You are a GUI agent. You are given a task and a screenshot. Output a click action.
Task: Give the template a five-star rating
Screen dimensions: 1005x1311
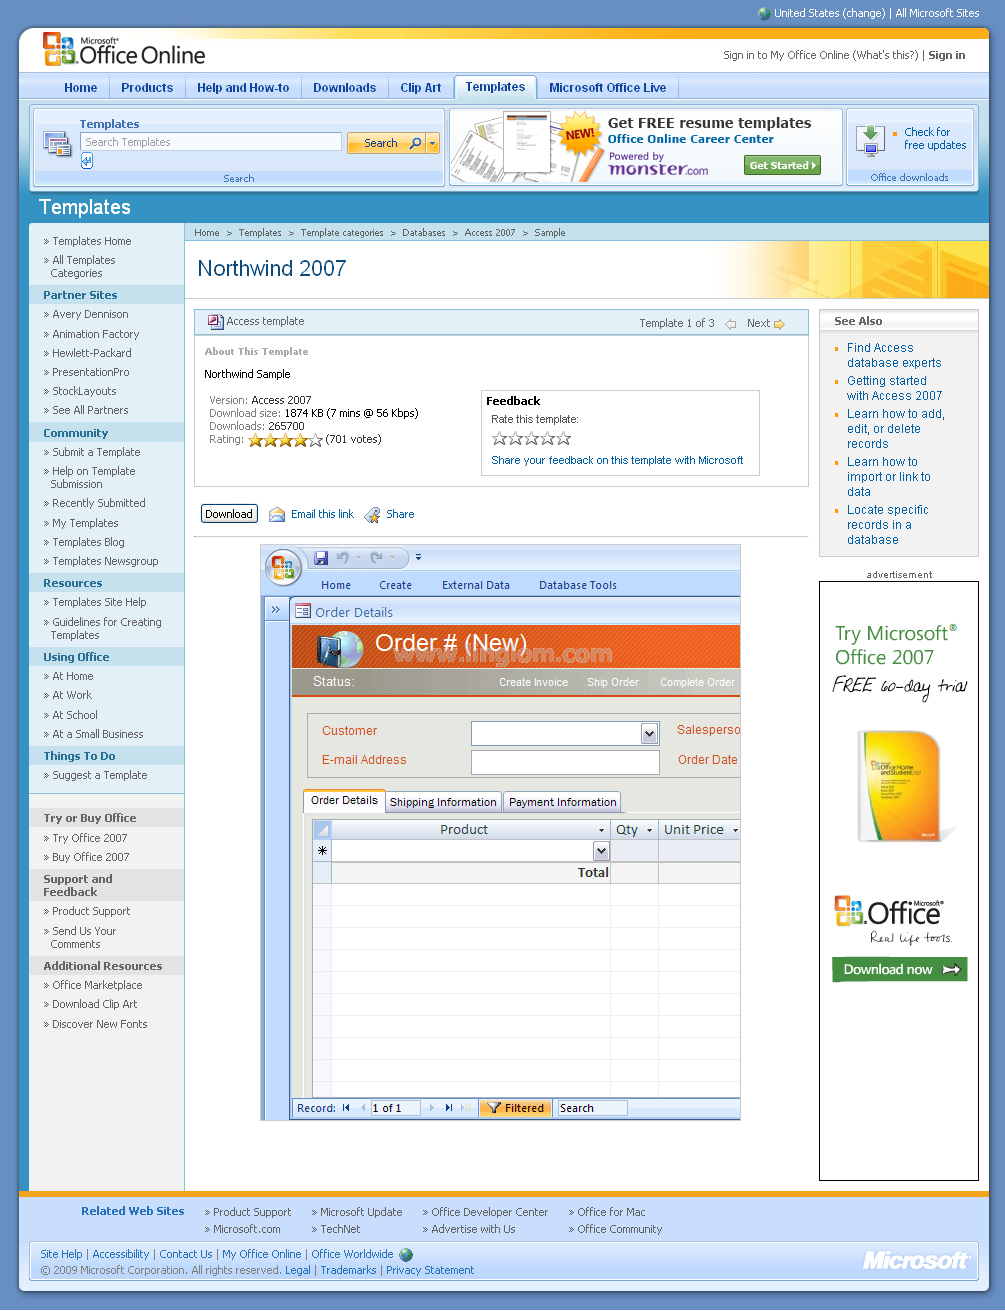click(x=564, y=438)
